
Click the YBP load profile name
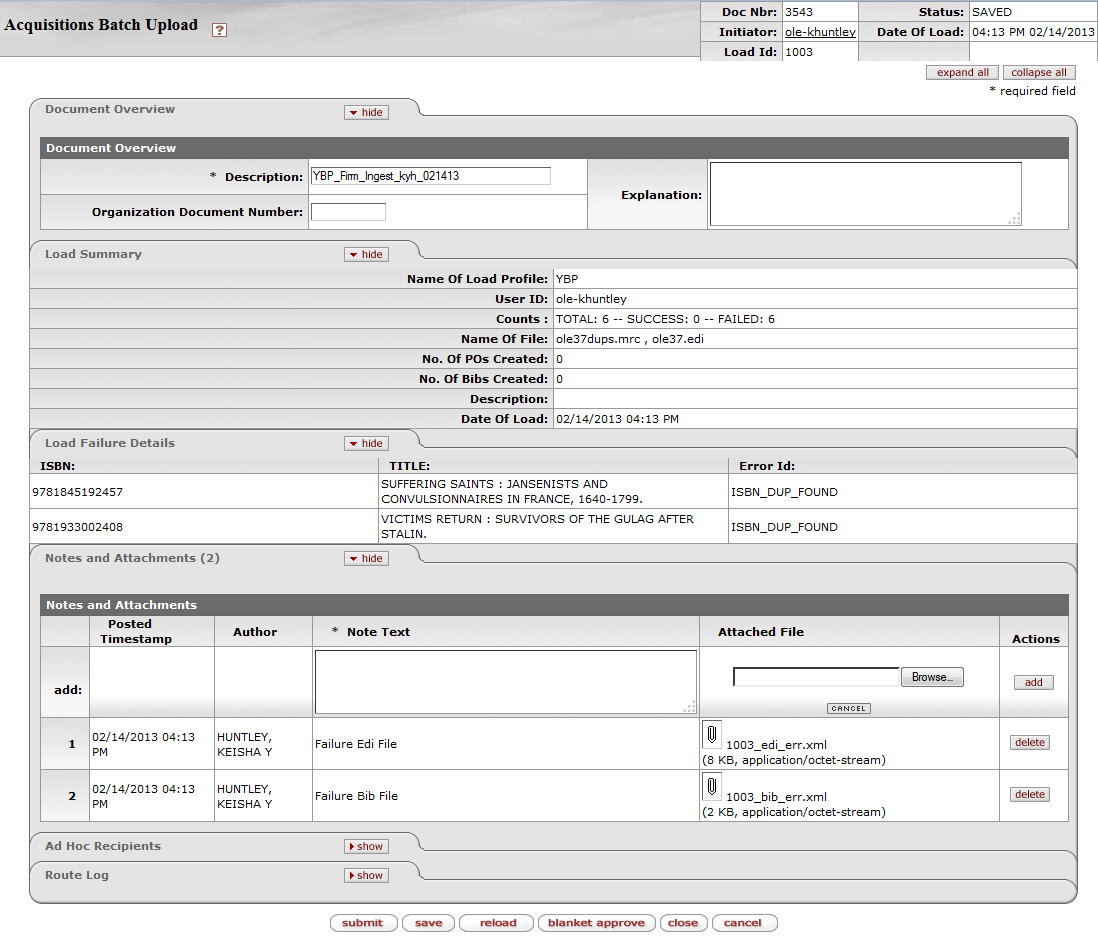567,279
